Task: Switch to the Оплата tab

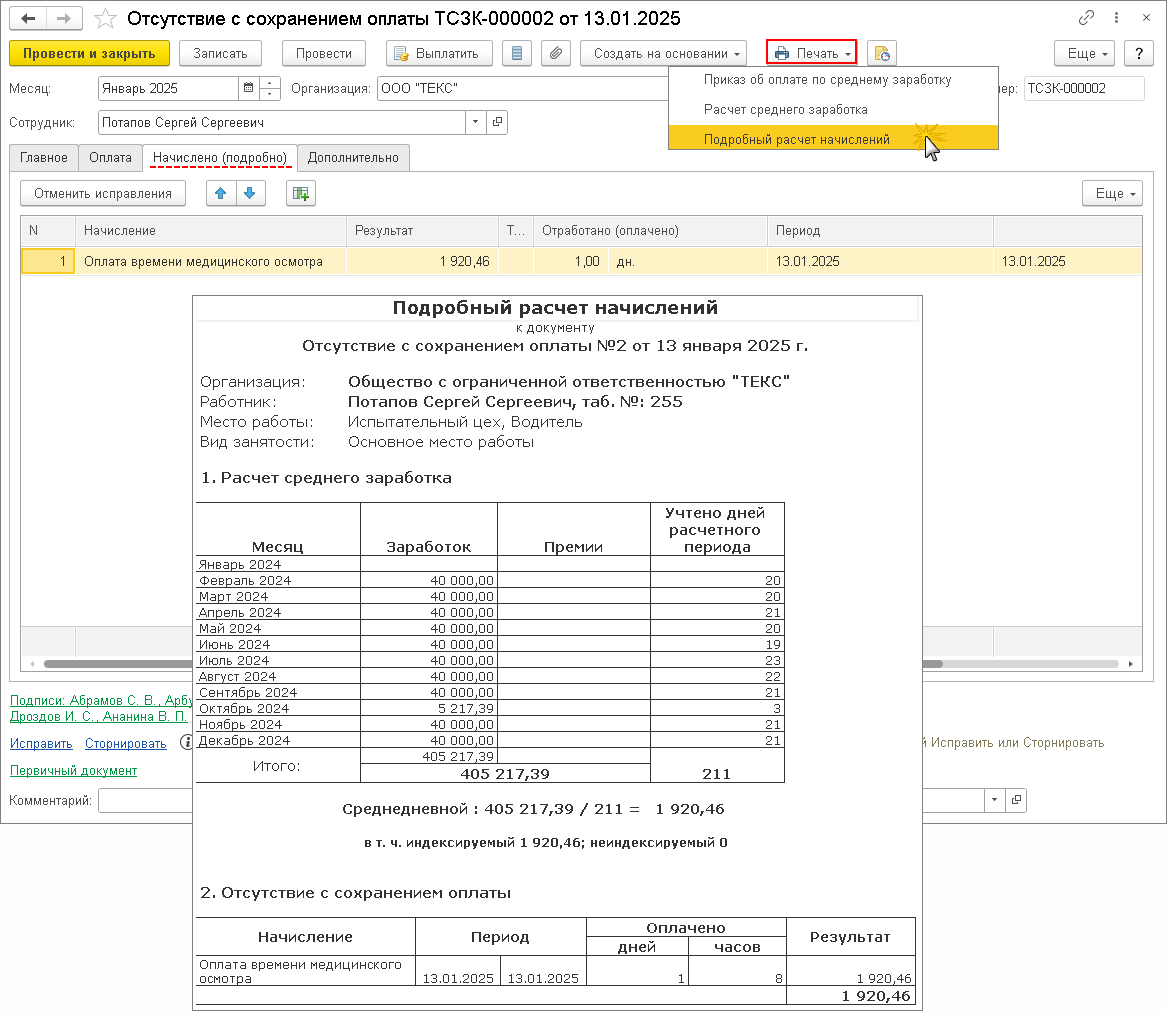Action: coord(110,158)
